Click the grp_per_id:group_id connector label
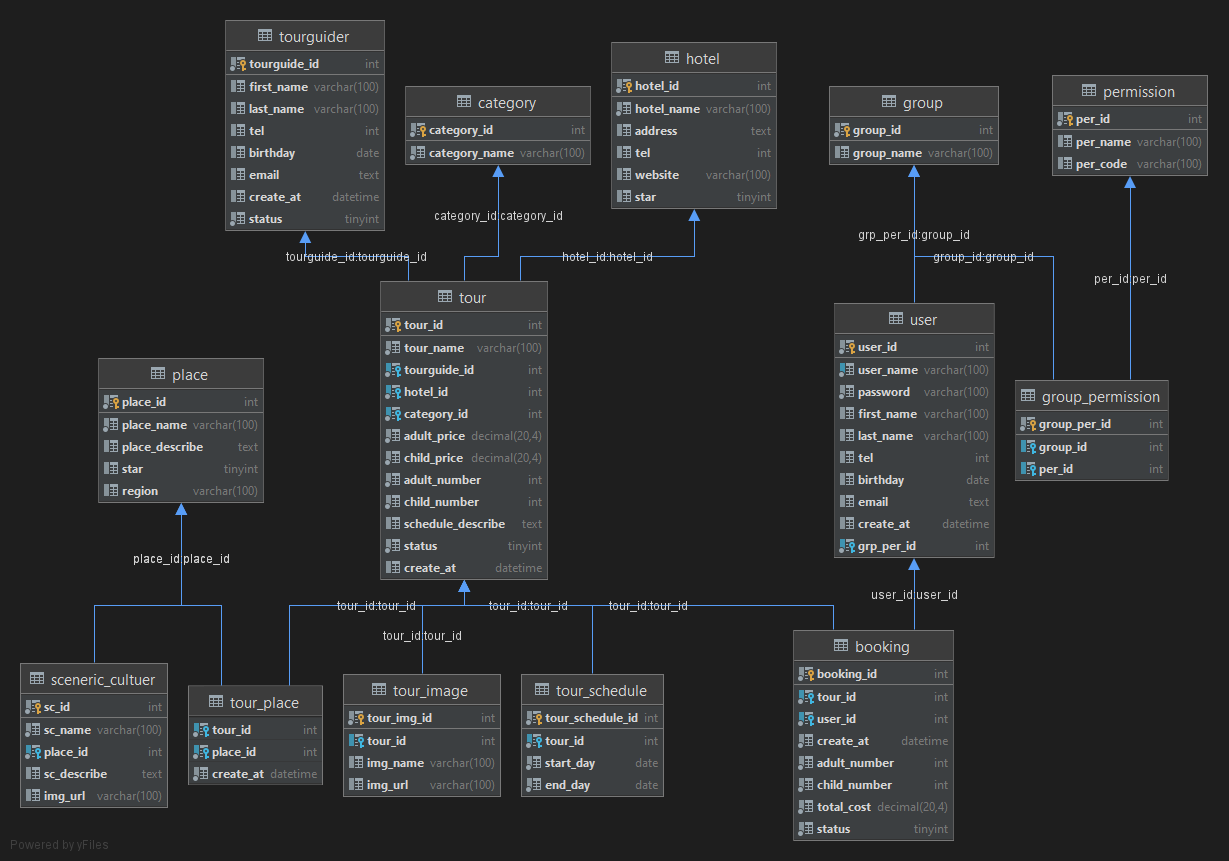This screenshot has width=1229, height=861. point(912,234)
